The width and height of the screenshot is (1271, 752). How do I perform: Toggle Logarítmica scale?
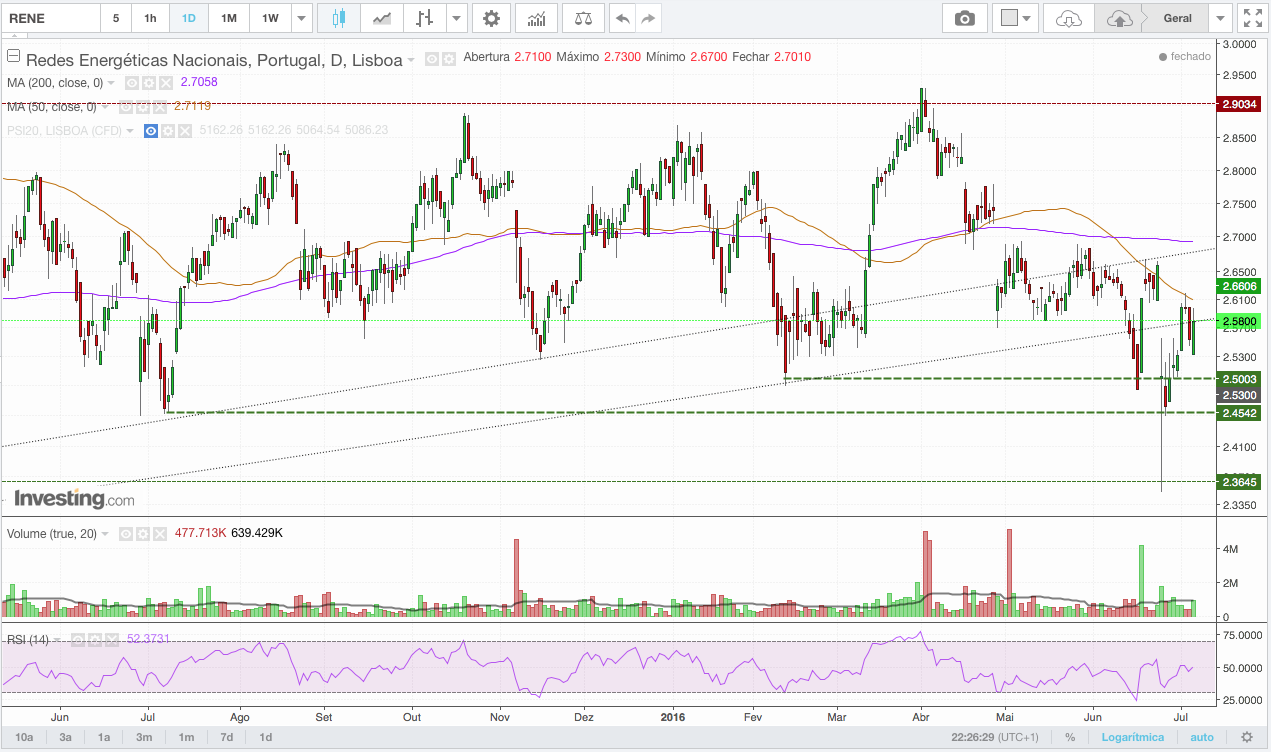(x=1133, y=737)
